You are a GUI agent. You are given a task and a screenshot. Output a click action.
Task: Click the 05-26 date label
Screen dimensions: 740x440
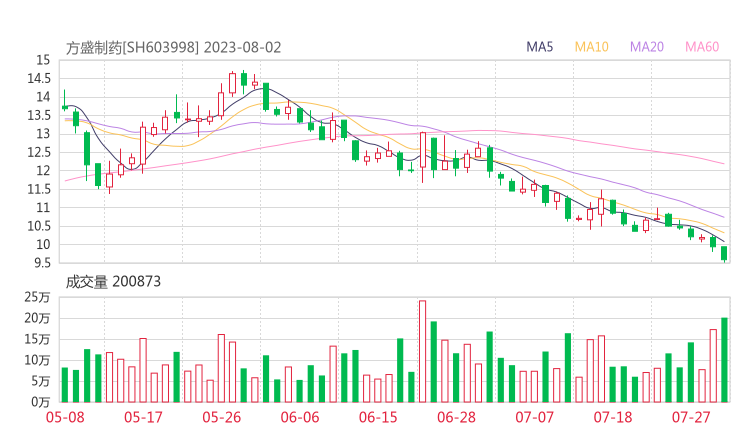click(222, 417)
